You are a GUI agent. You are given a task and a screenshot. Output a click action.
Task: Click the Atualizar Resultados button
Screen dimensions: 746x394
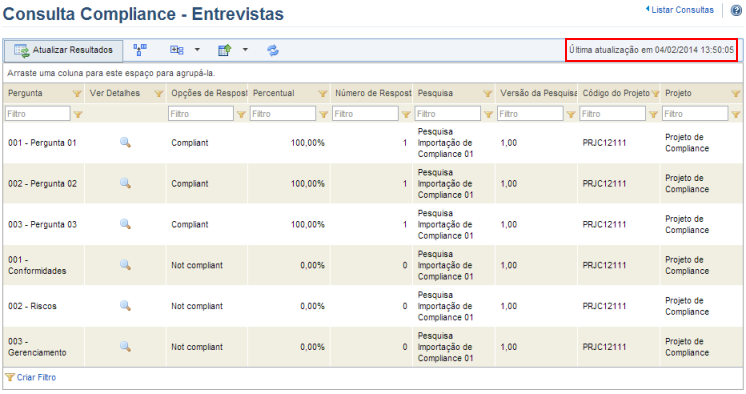pos(63,50)
